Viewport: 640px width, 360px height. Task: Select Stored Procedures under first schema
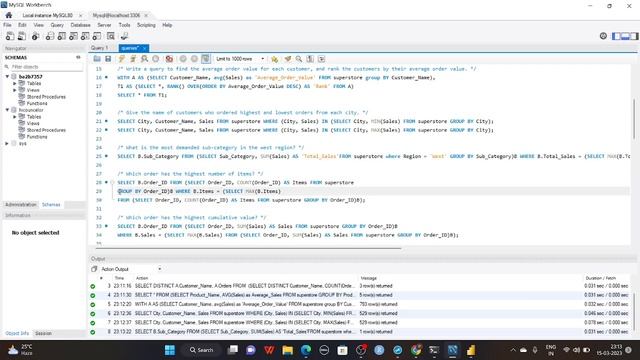click(46, 97)
